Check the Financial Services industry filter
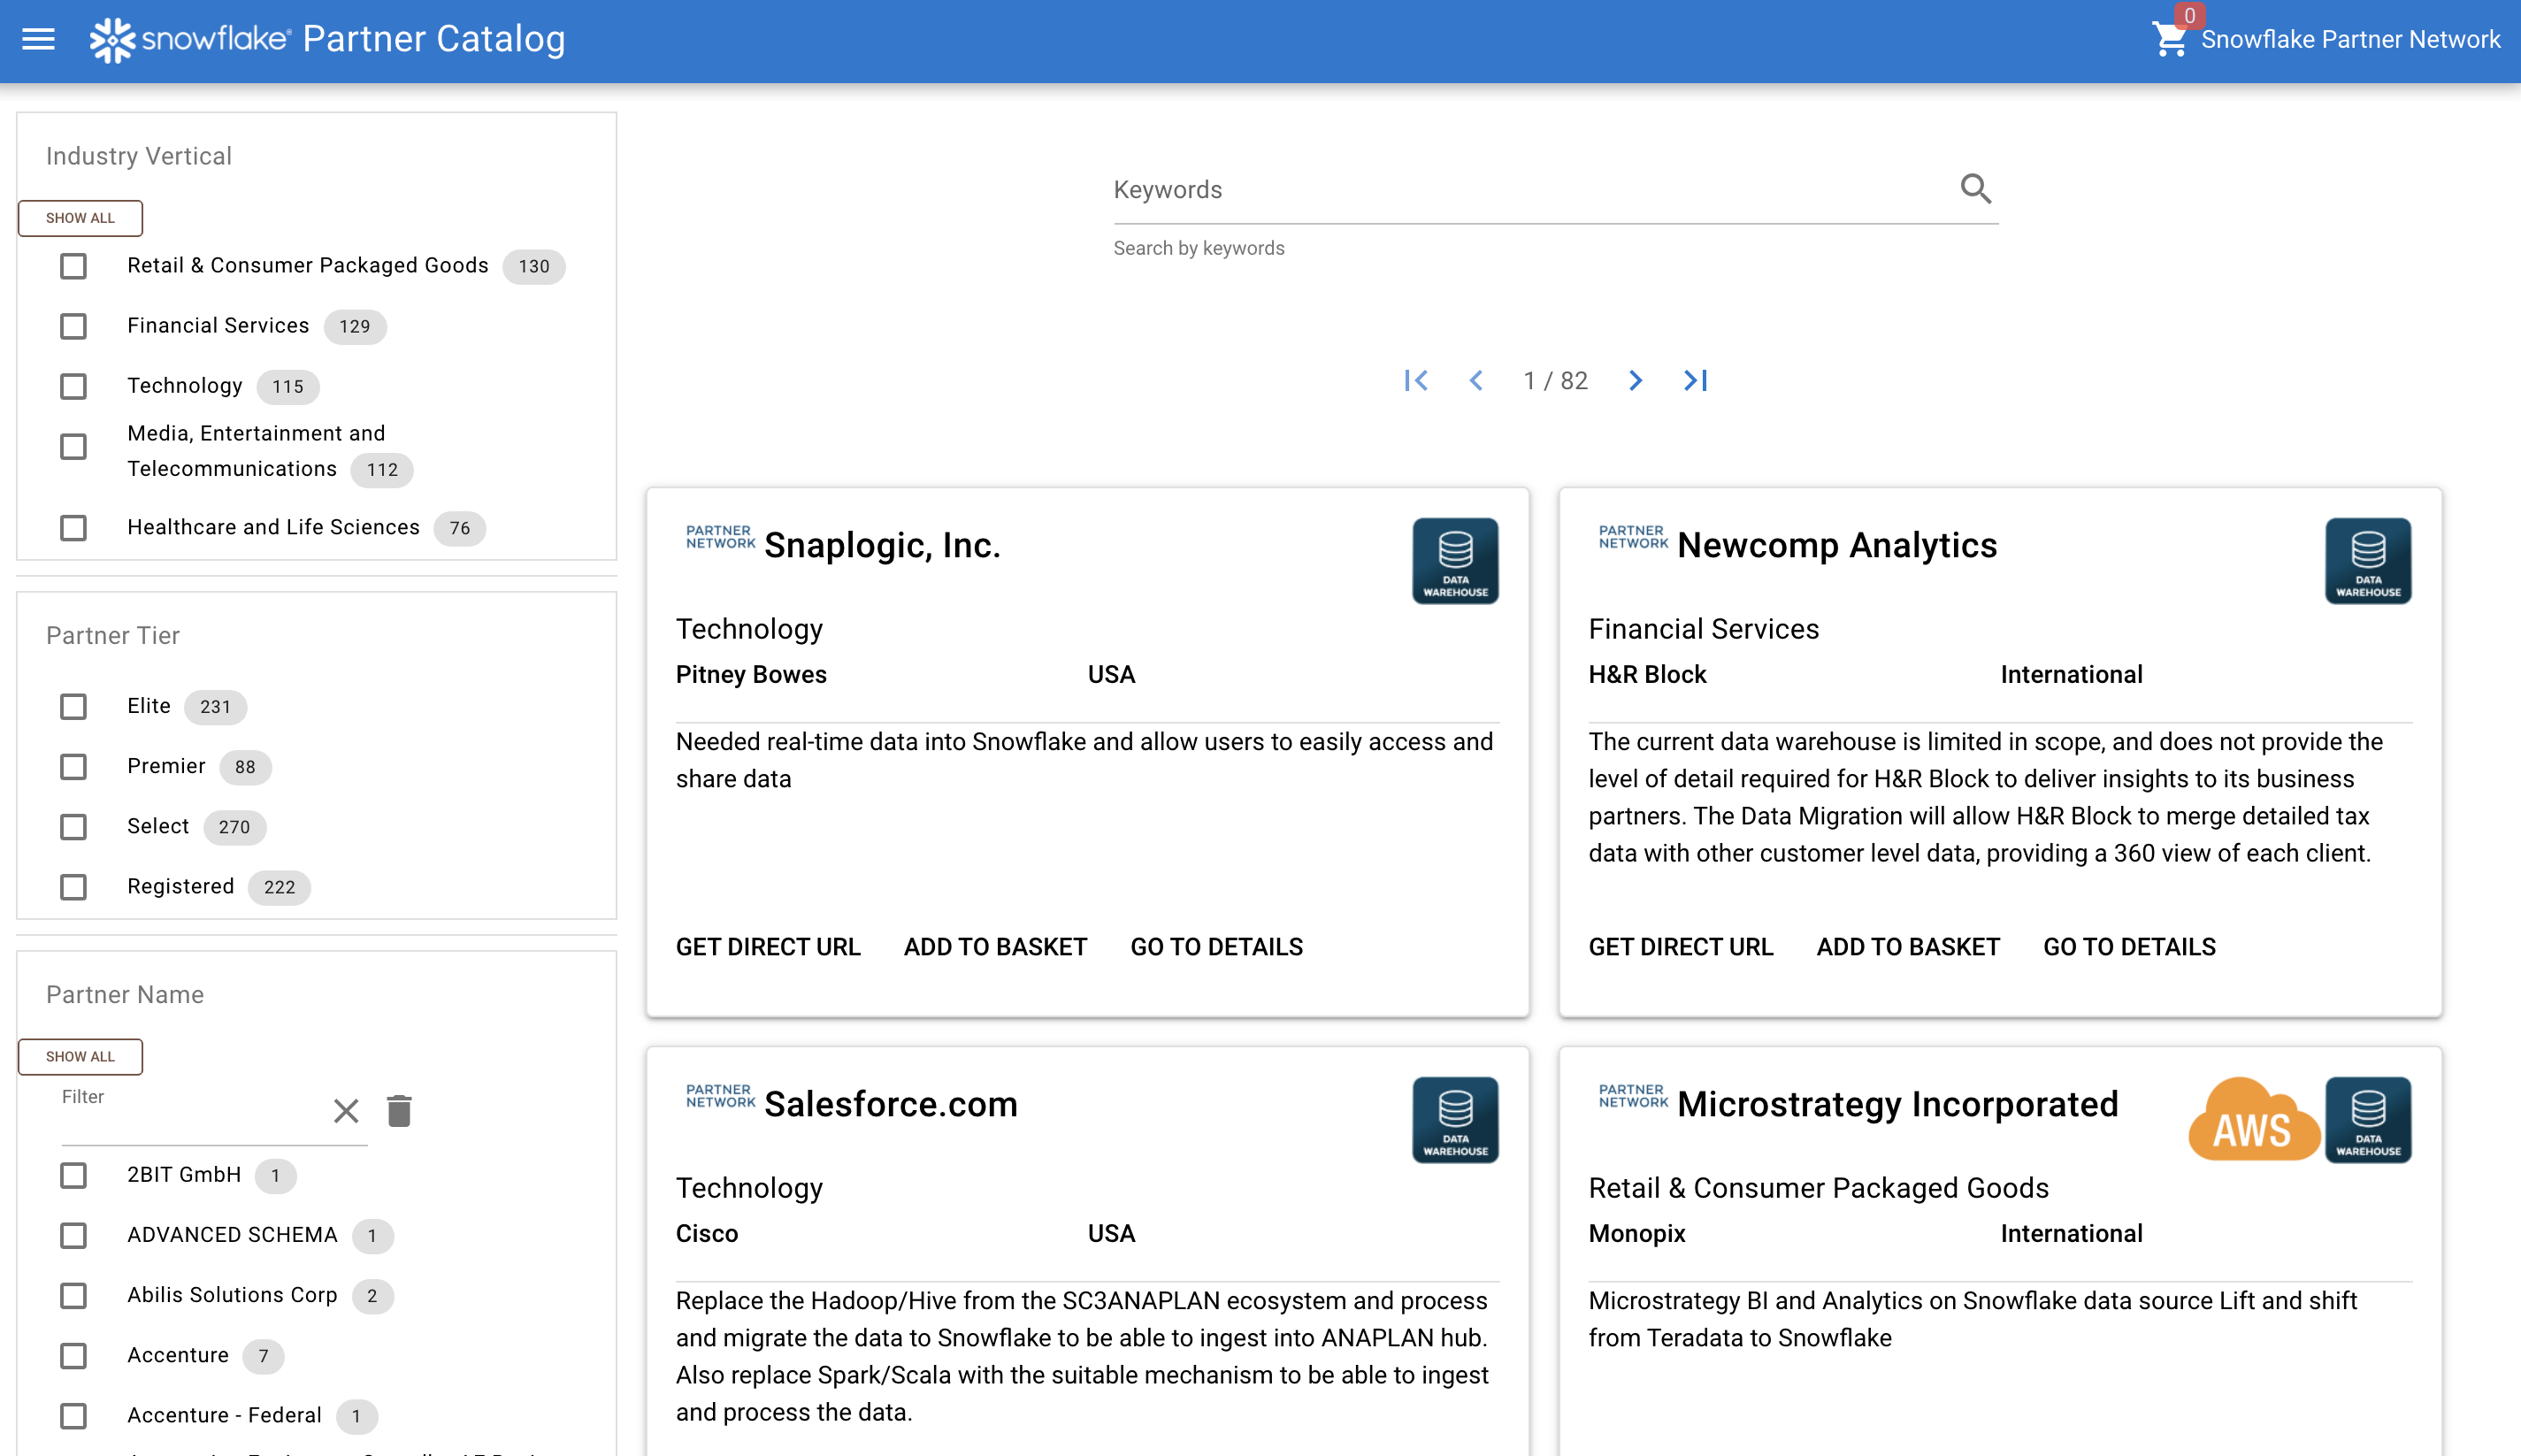The image size is (2521, 1456). coord(73,326)
